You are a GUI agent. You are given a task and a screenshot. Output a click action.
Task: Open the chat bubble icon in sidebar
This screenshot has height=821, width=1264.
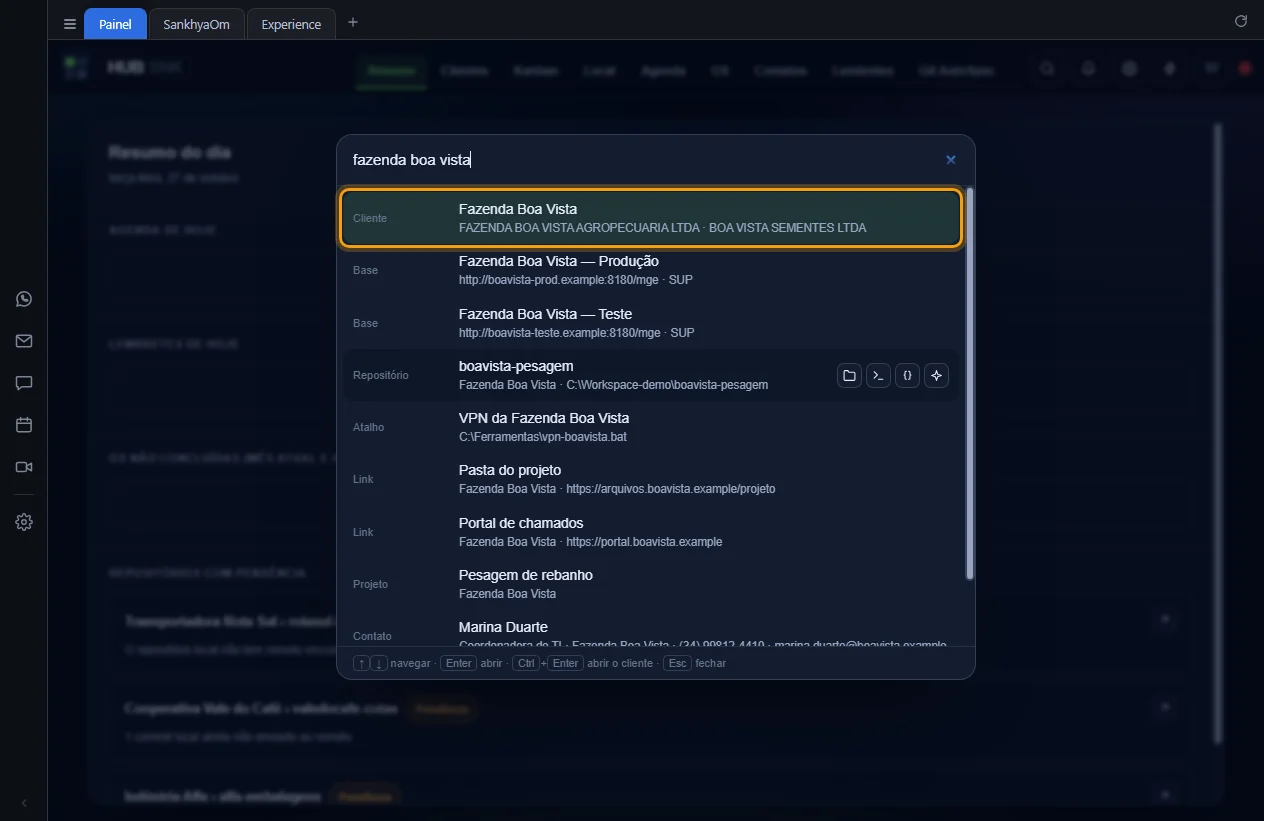24,383
